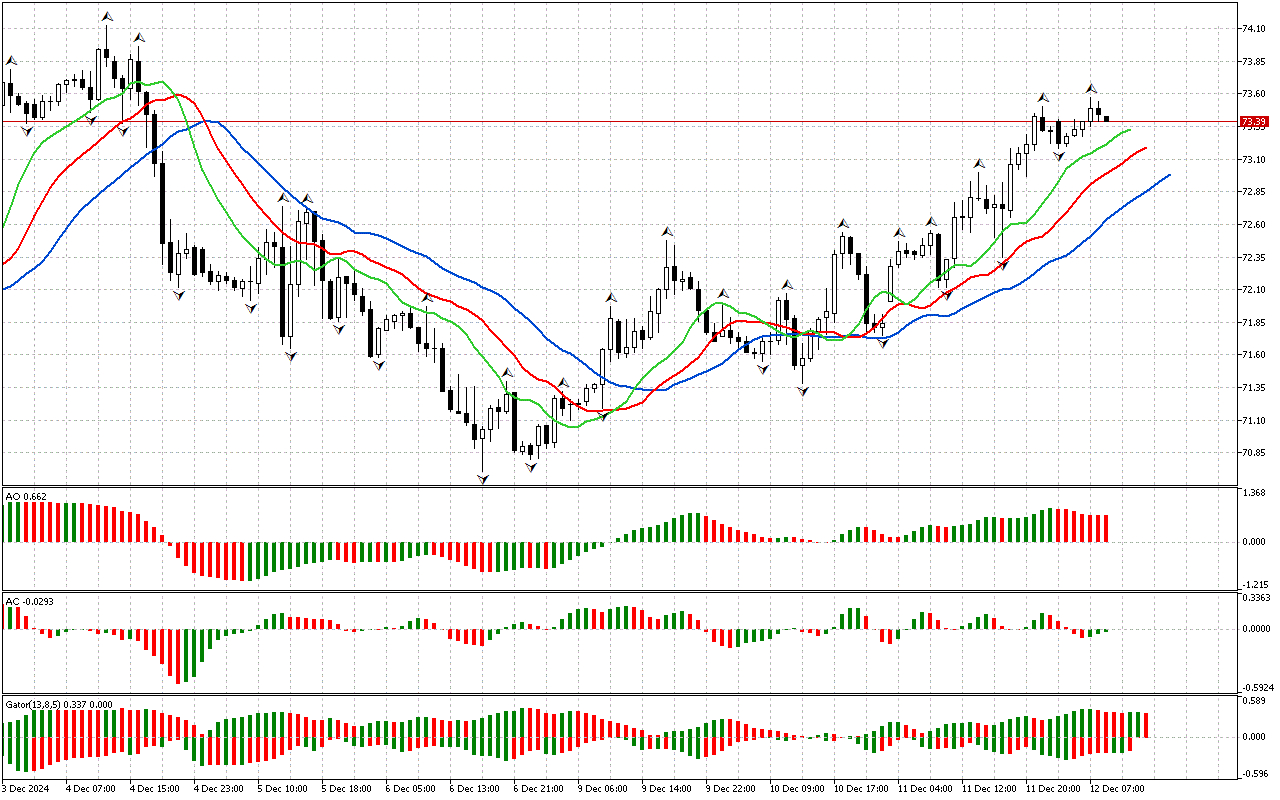Click the 9 Dec 22:00 time label

point(733,789)
